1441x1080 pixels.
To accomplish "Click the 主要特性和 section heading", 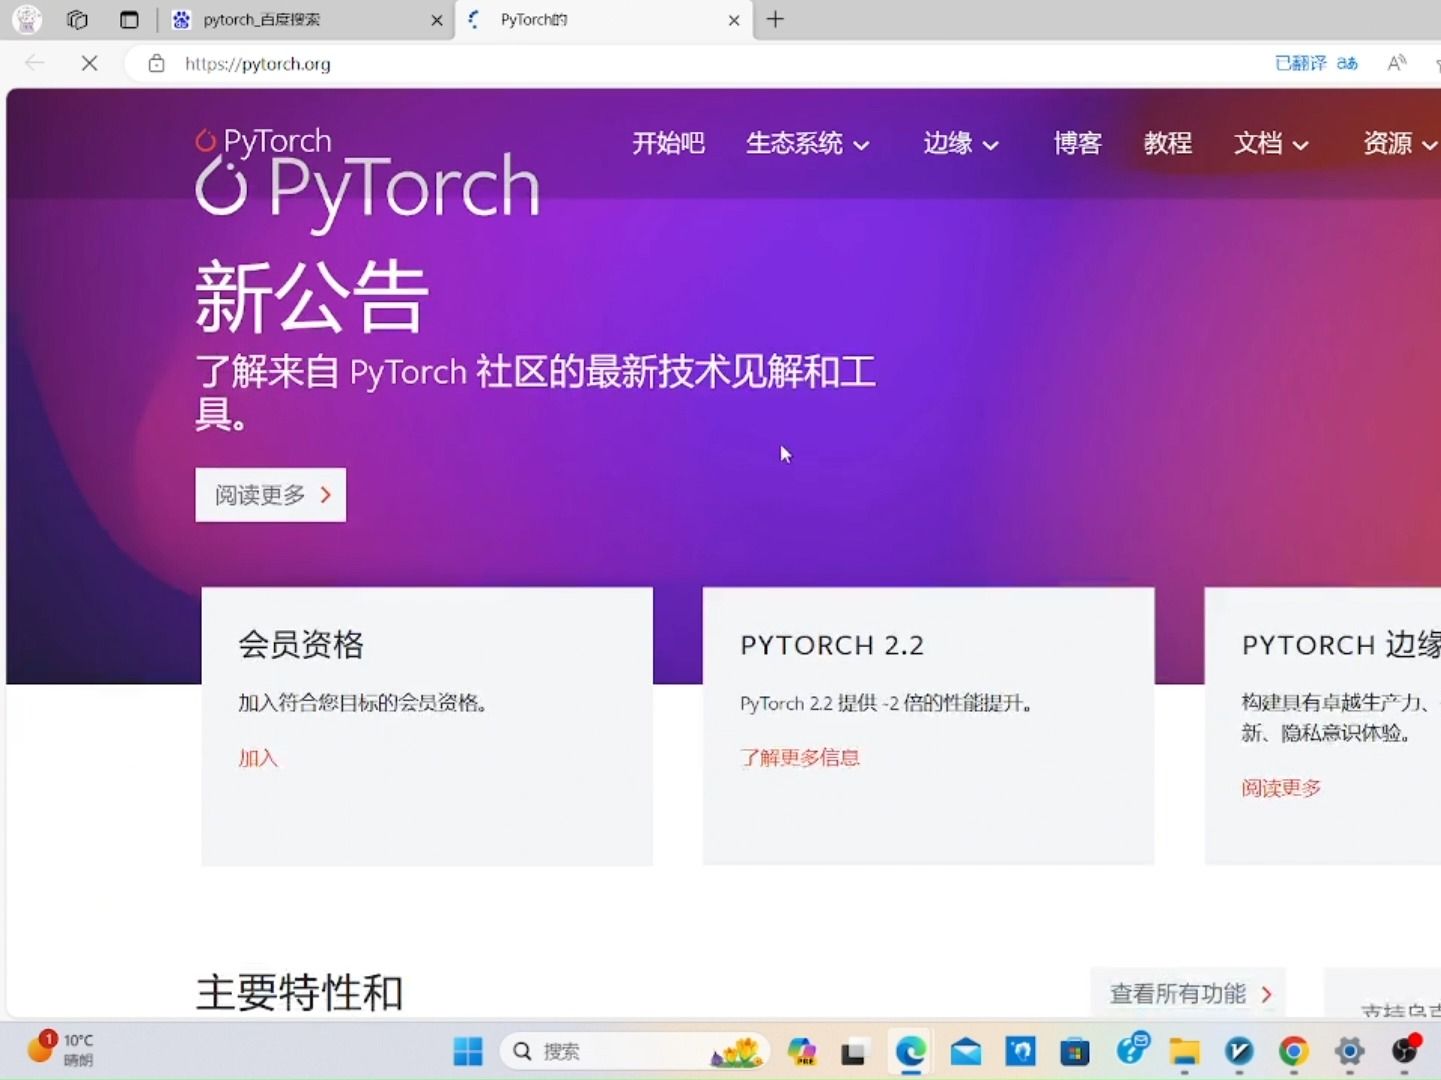I will (299, 993).
